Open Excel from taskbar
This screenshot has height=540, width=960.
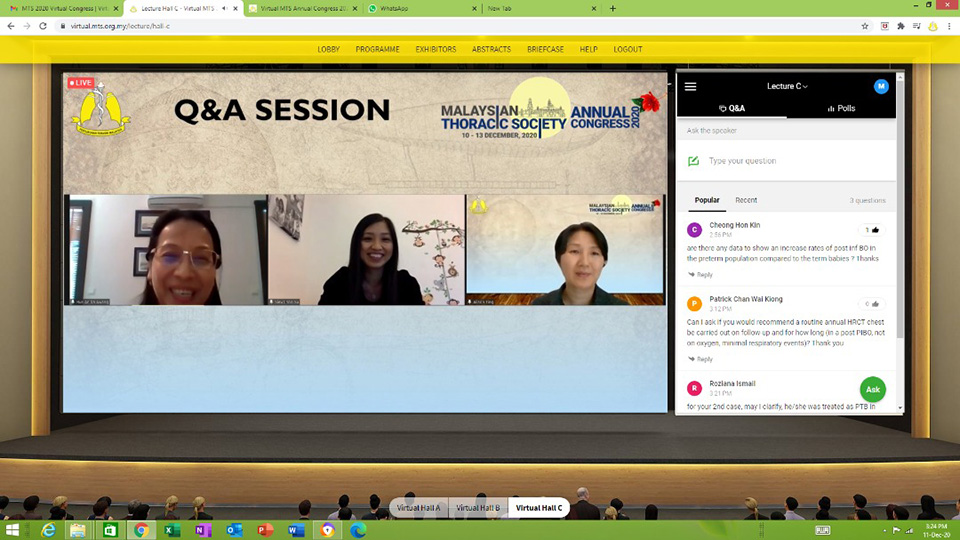(x=172, y=530)
